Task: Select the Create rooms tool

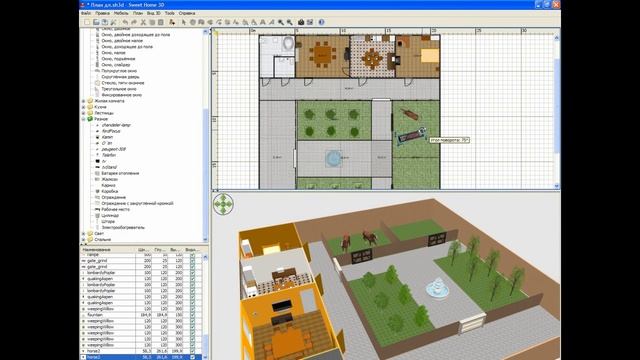Action: click(x=210, y=22)
